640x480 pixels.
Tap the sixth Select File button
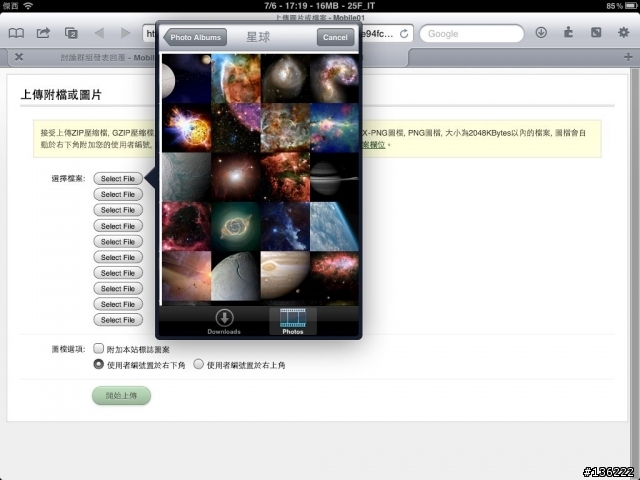click(118, 257)
